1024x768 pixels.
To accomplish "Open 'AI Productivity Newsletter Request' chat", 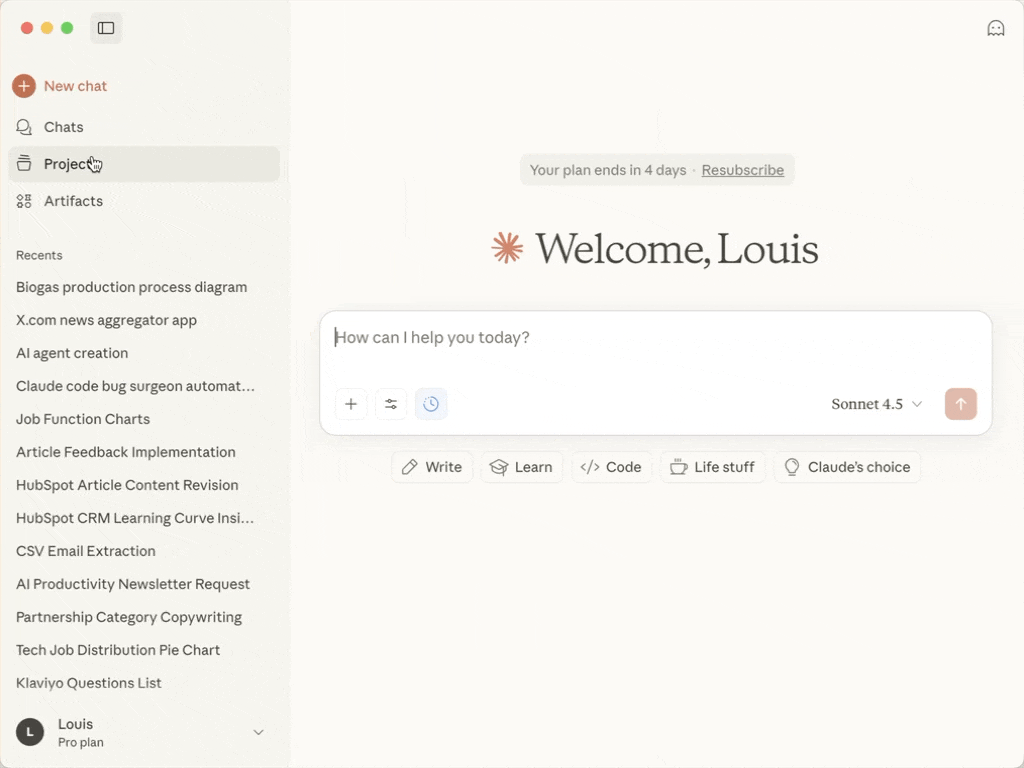I will click(x=133, y=584).
